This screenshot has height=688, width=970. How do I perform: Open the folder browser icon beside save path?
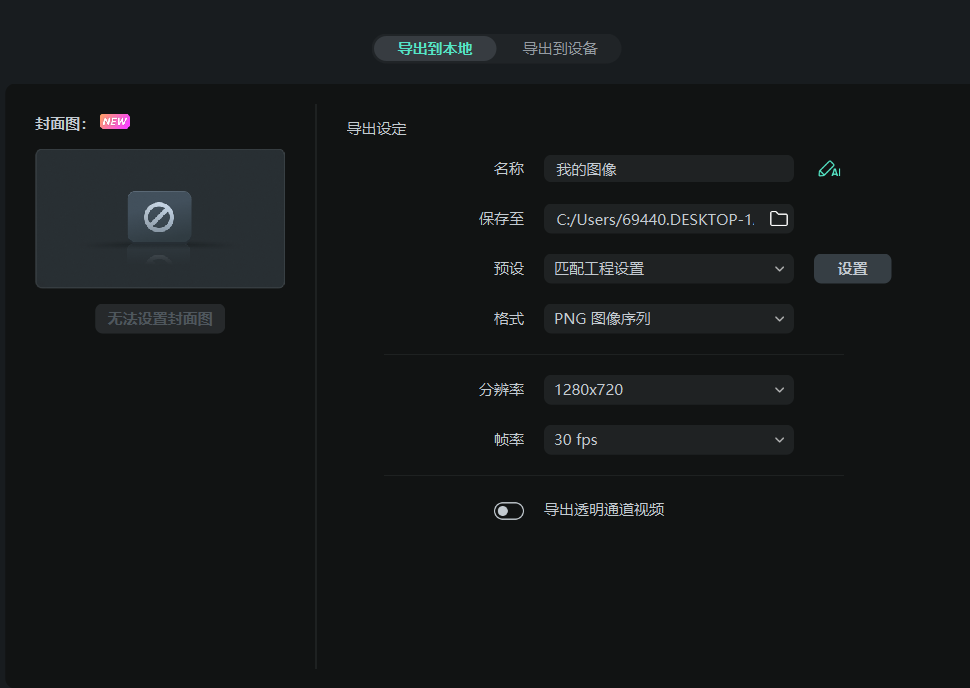click(778, 218)
